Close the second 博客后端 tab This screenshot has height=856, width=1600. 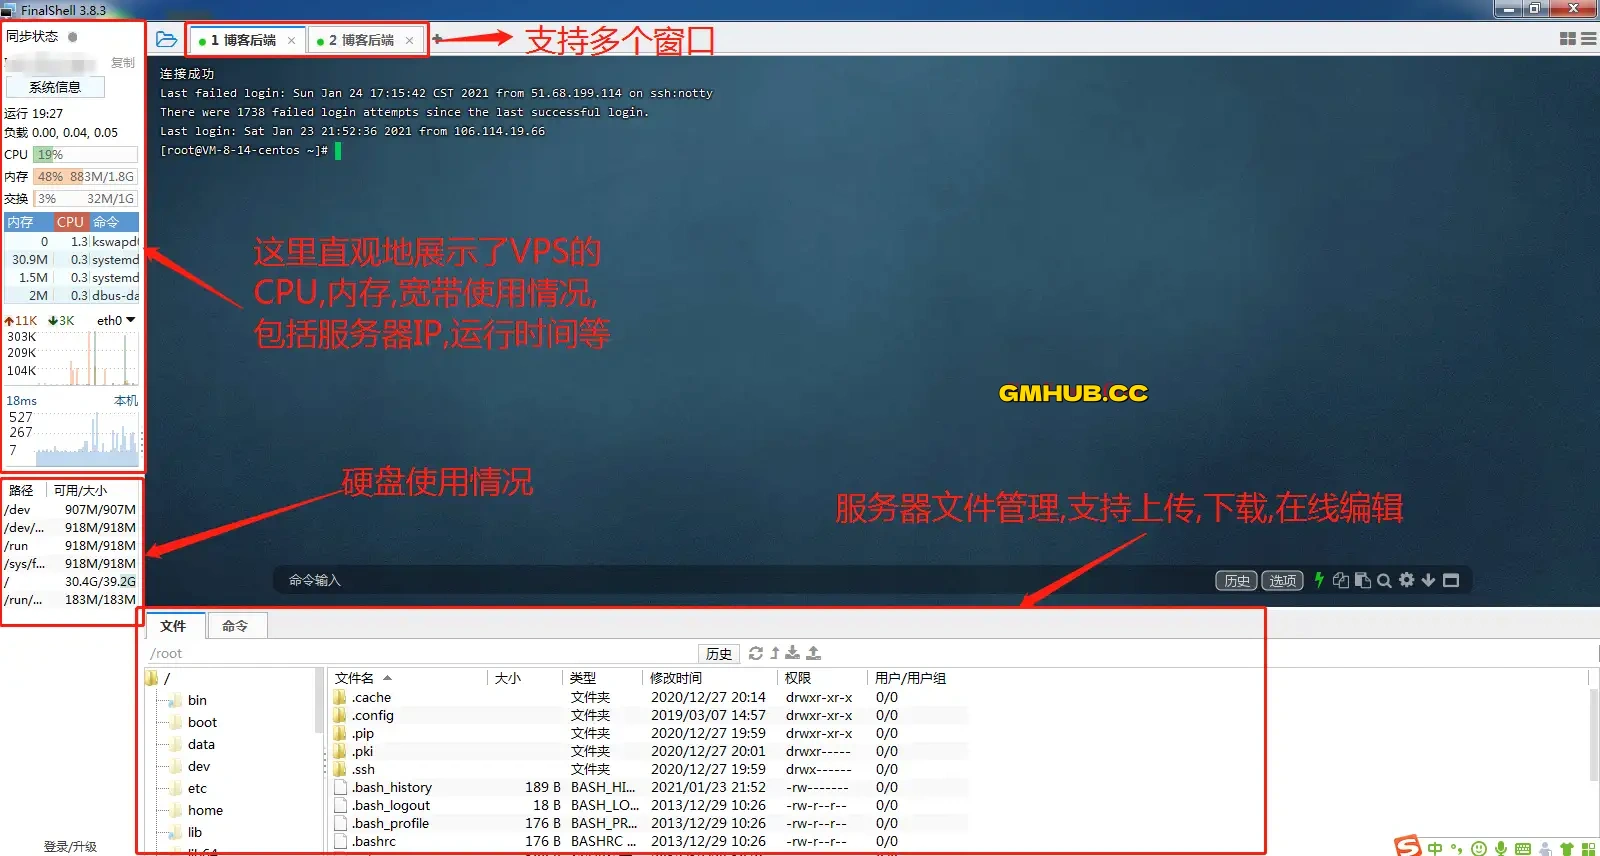pyautogui.click(x=409, y=41)
